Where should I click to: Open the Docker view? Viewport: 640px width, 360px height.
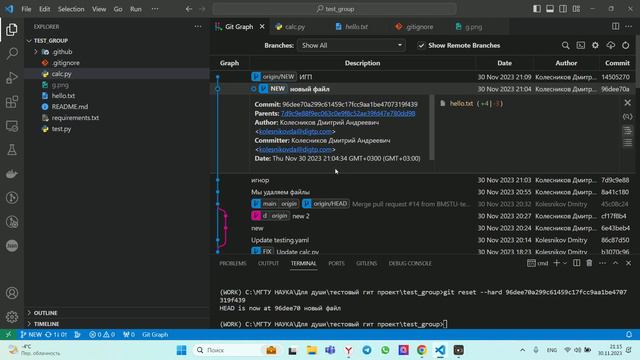[12, 174]
